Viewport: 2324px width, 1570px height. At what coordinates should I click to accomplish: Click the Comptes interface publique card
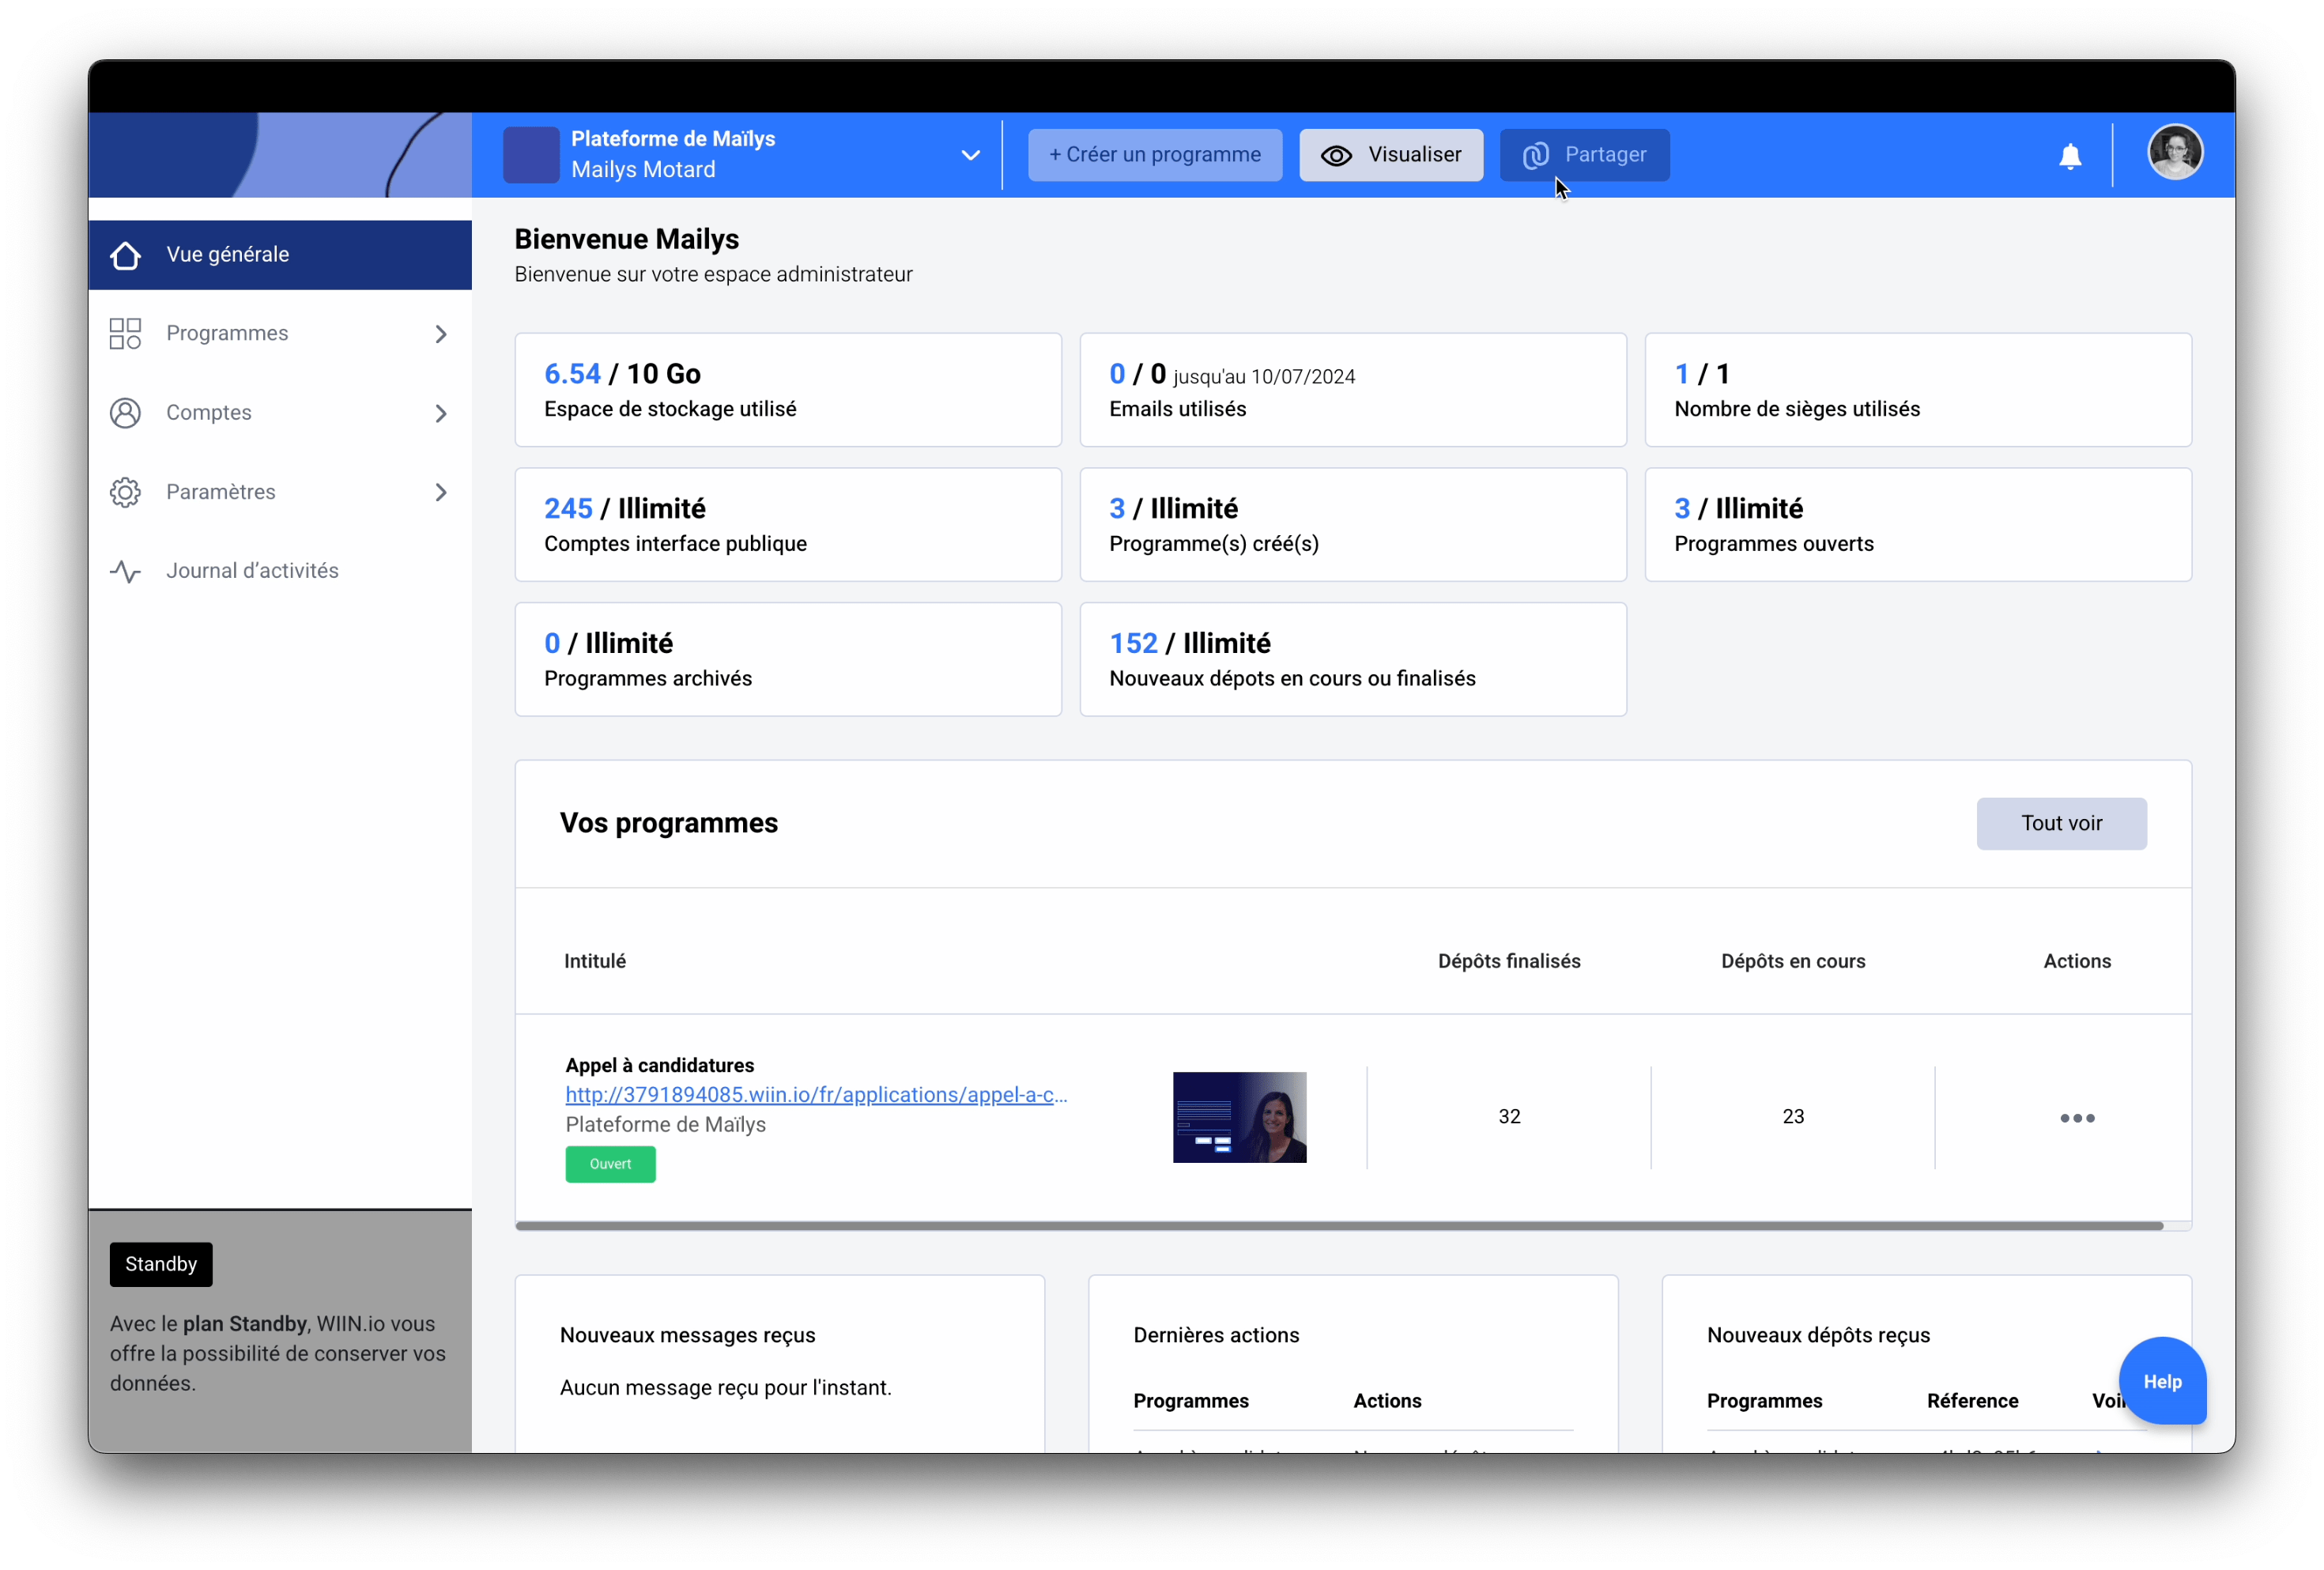pyautogui.click(x=788, y=525)
